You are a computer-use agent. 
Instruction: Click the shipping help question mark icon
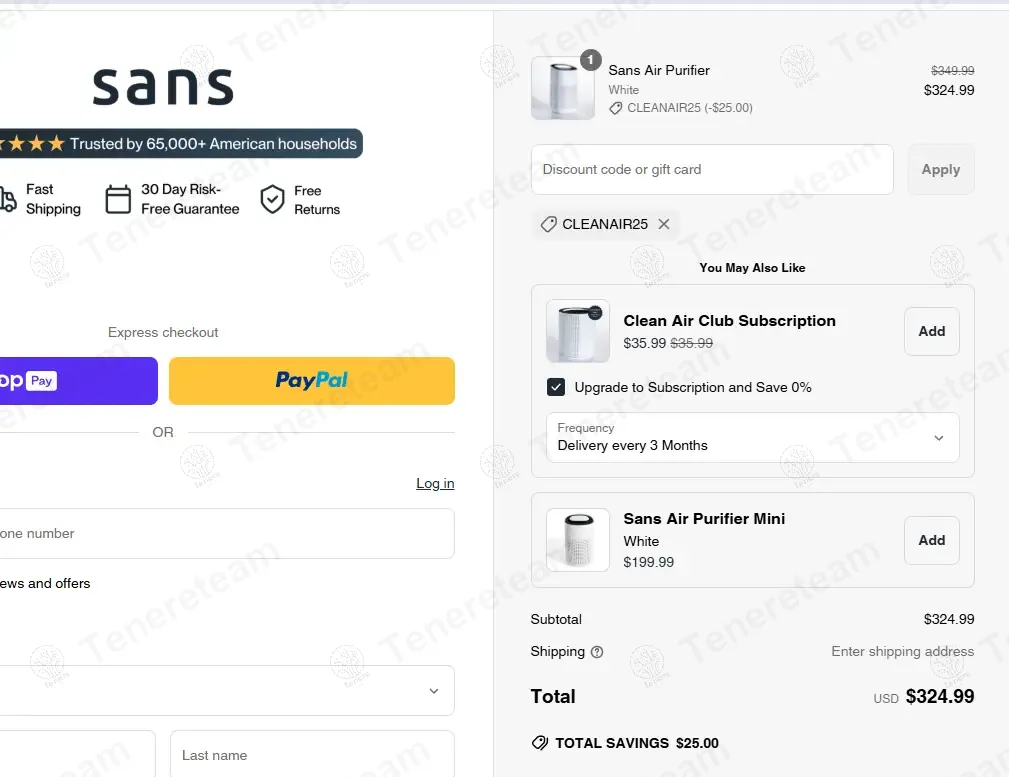click(x=597, y=652)
